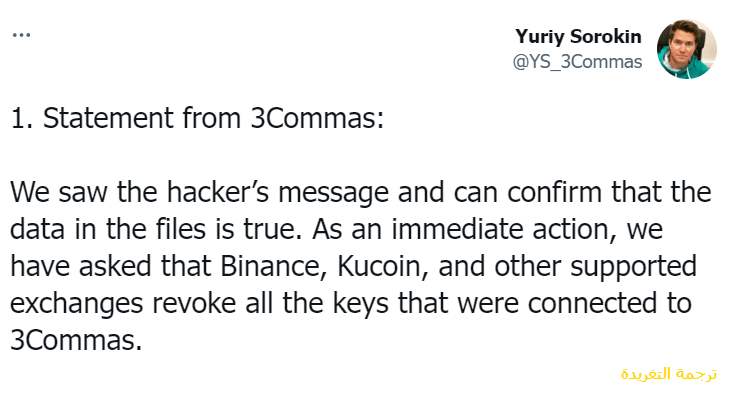
Task: Click the '1. Statement from 3Commas:' heading line
Action: coord(197,117)
